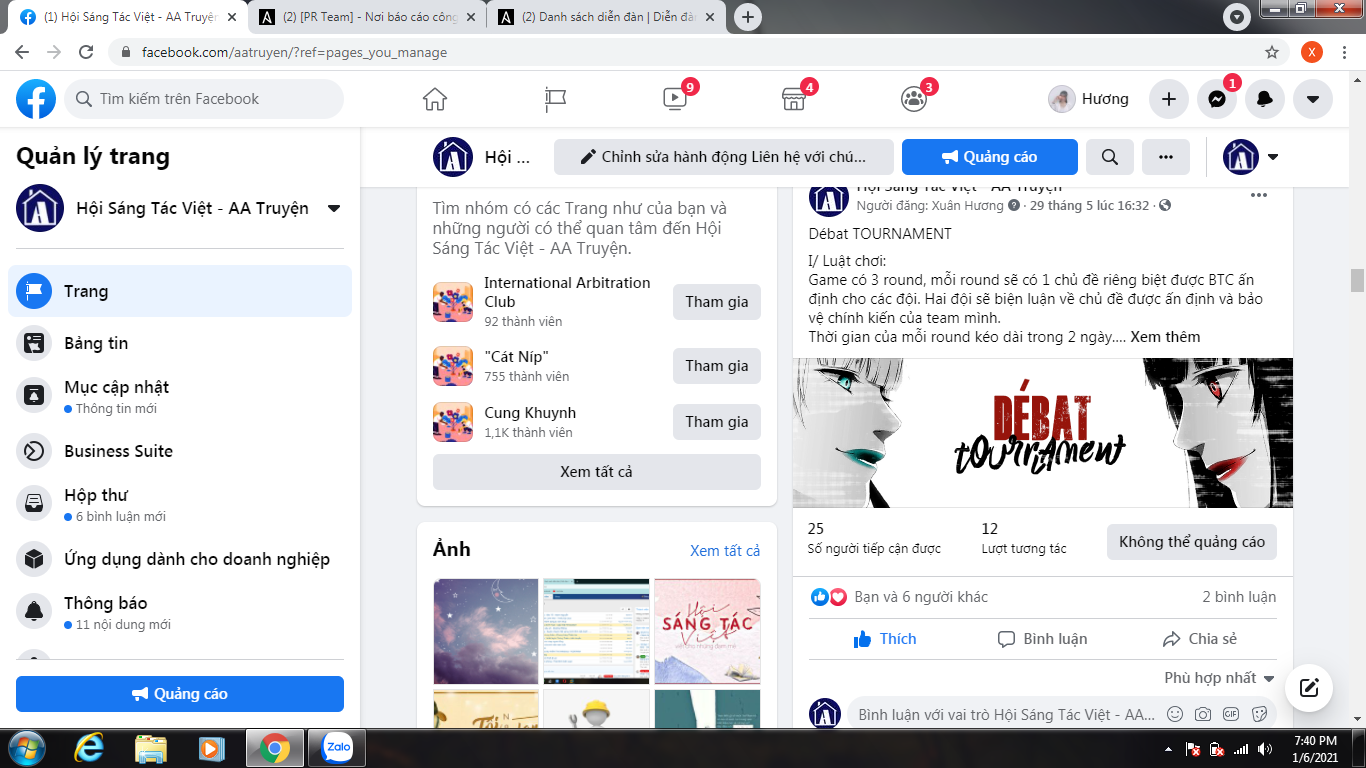Open Internet Explorer from the taskbar
This screenshot has width=1366, height=768.
point(90,748)
